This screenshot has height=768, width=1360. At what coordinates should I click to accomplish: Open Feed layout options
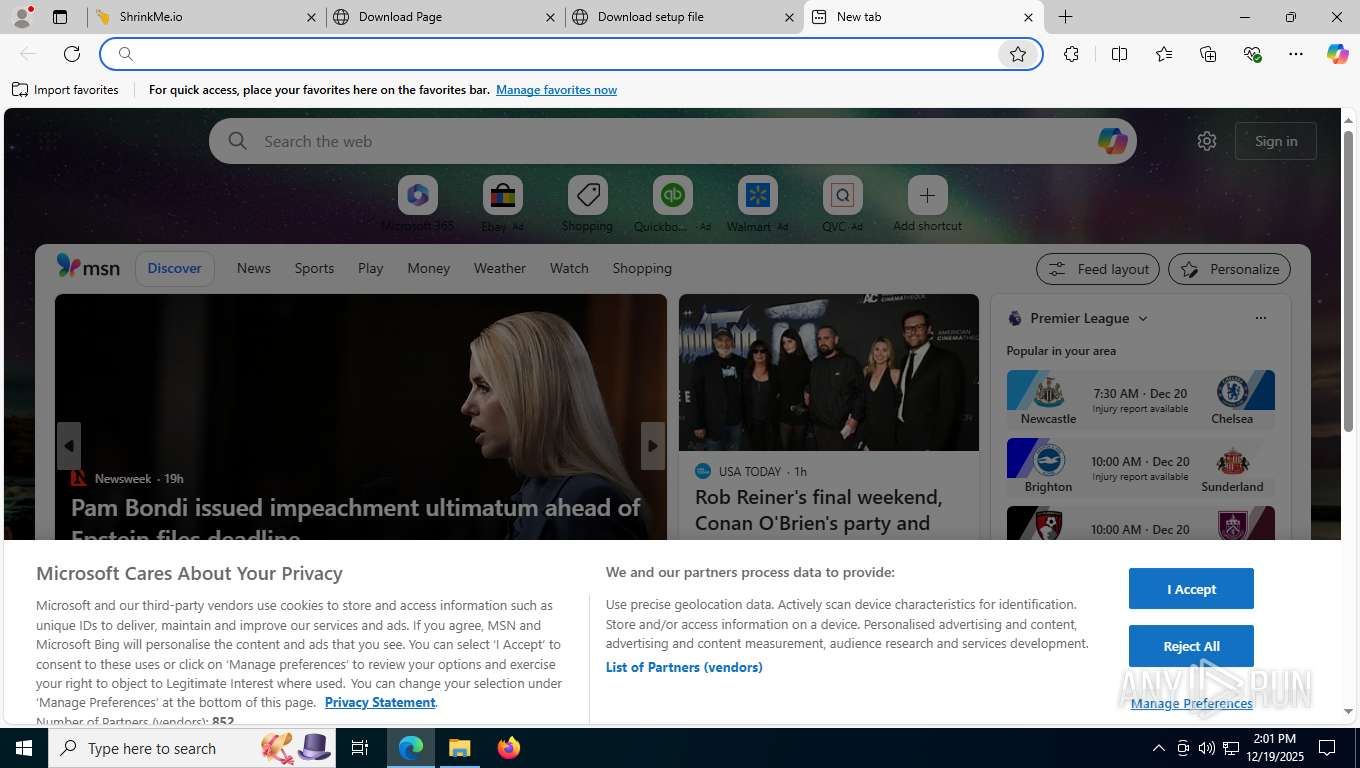(x=1098, y=269)
